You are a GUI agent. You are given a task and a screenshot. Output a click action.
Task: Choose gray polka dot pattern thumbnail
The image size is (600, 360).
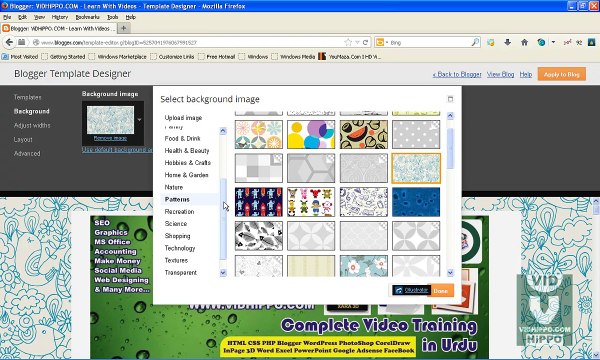point(416,134)
